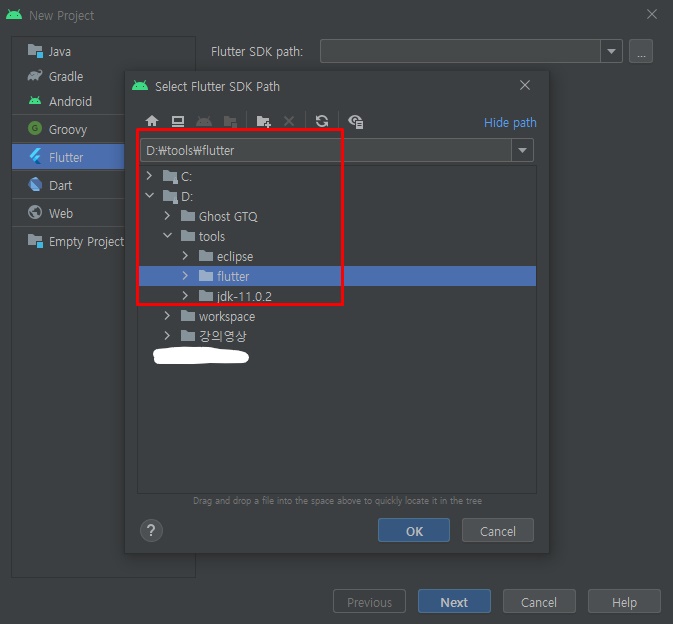This screenshot has height=624, width=673.
Task: Expand the eclipse folder
Action: [185, 256]
